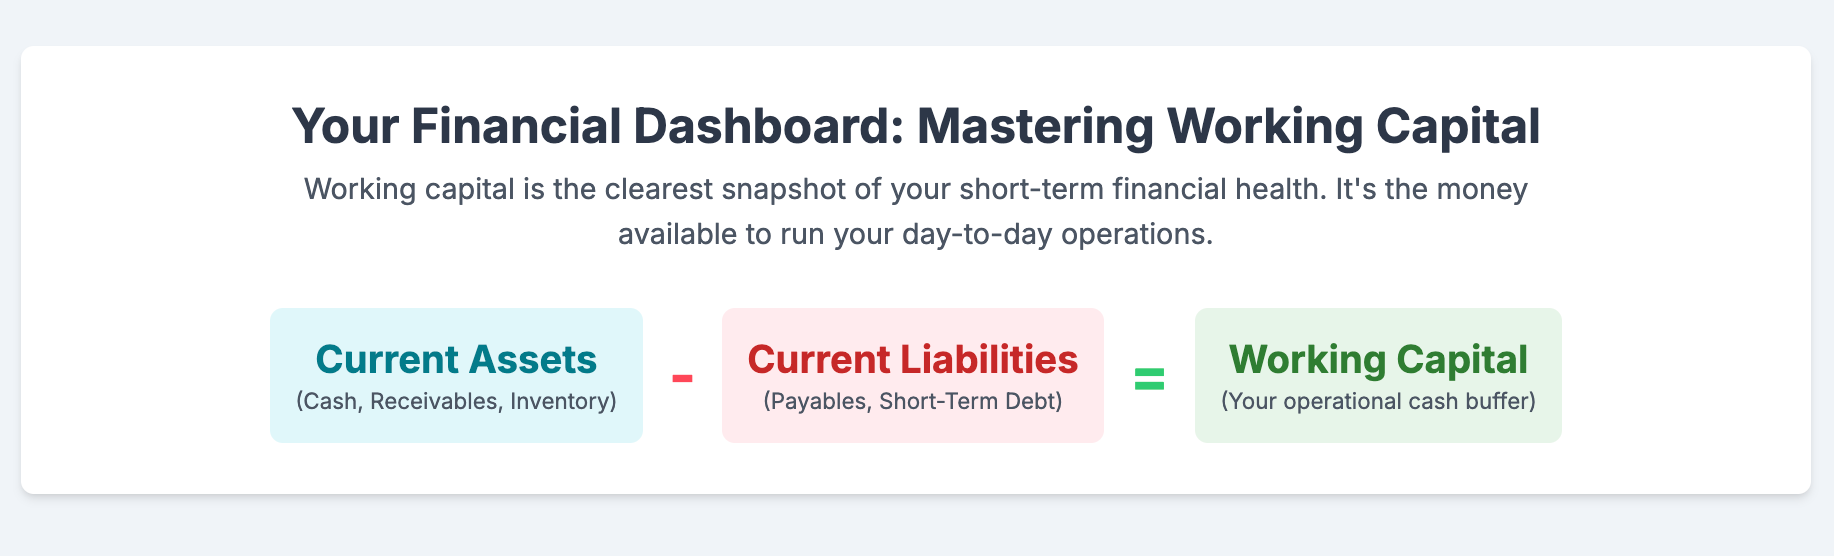Click the 'Your Financial Dashboard' title portion
This screenshot has width=1834, height=556.
click(x=599, y=126)
